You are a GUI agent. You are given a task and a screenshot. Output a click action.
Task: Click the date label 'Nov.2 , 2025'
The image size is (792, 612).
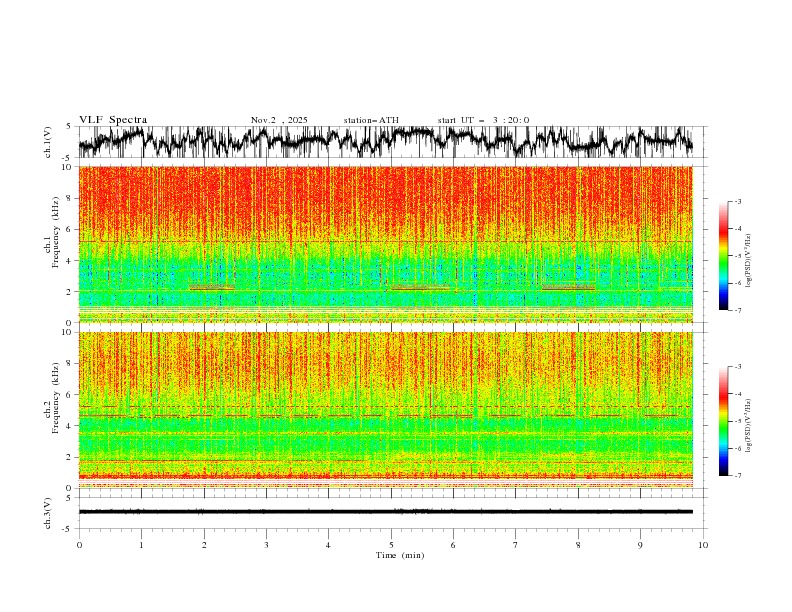pyautogui.click(x=279, y=120)
